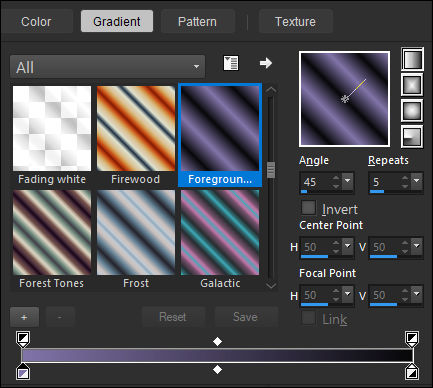Image resolution: width=433 pixels, height=388 pixels.
Task: Open the Focal Point V dropdown
Action: coord(417,294)
